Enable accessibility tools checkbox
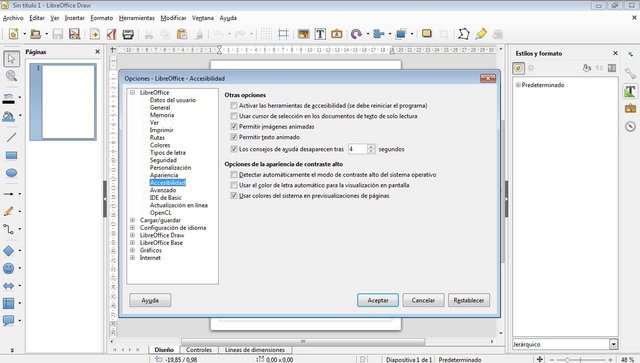Viewport: 640px width, 363px height. 234,105
